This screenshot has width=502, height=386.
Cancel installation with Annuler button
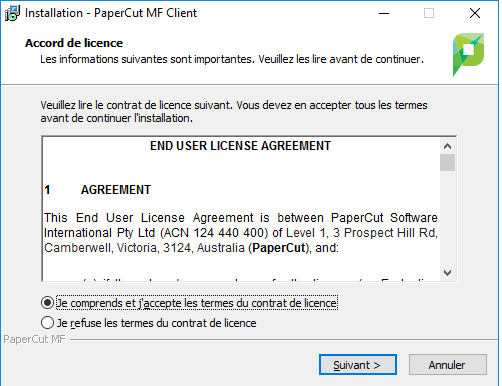[448, 365]
